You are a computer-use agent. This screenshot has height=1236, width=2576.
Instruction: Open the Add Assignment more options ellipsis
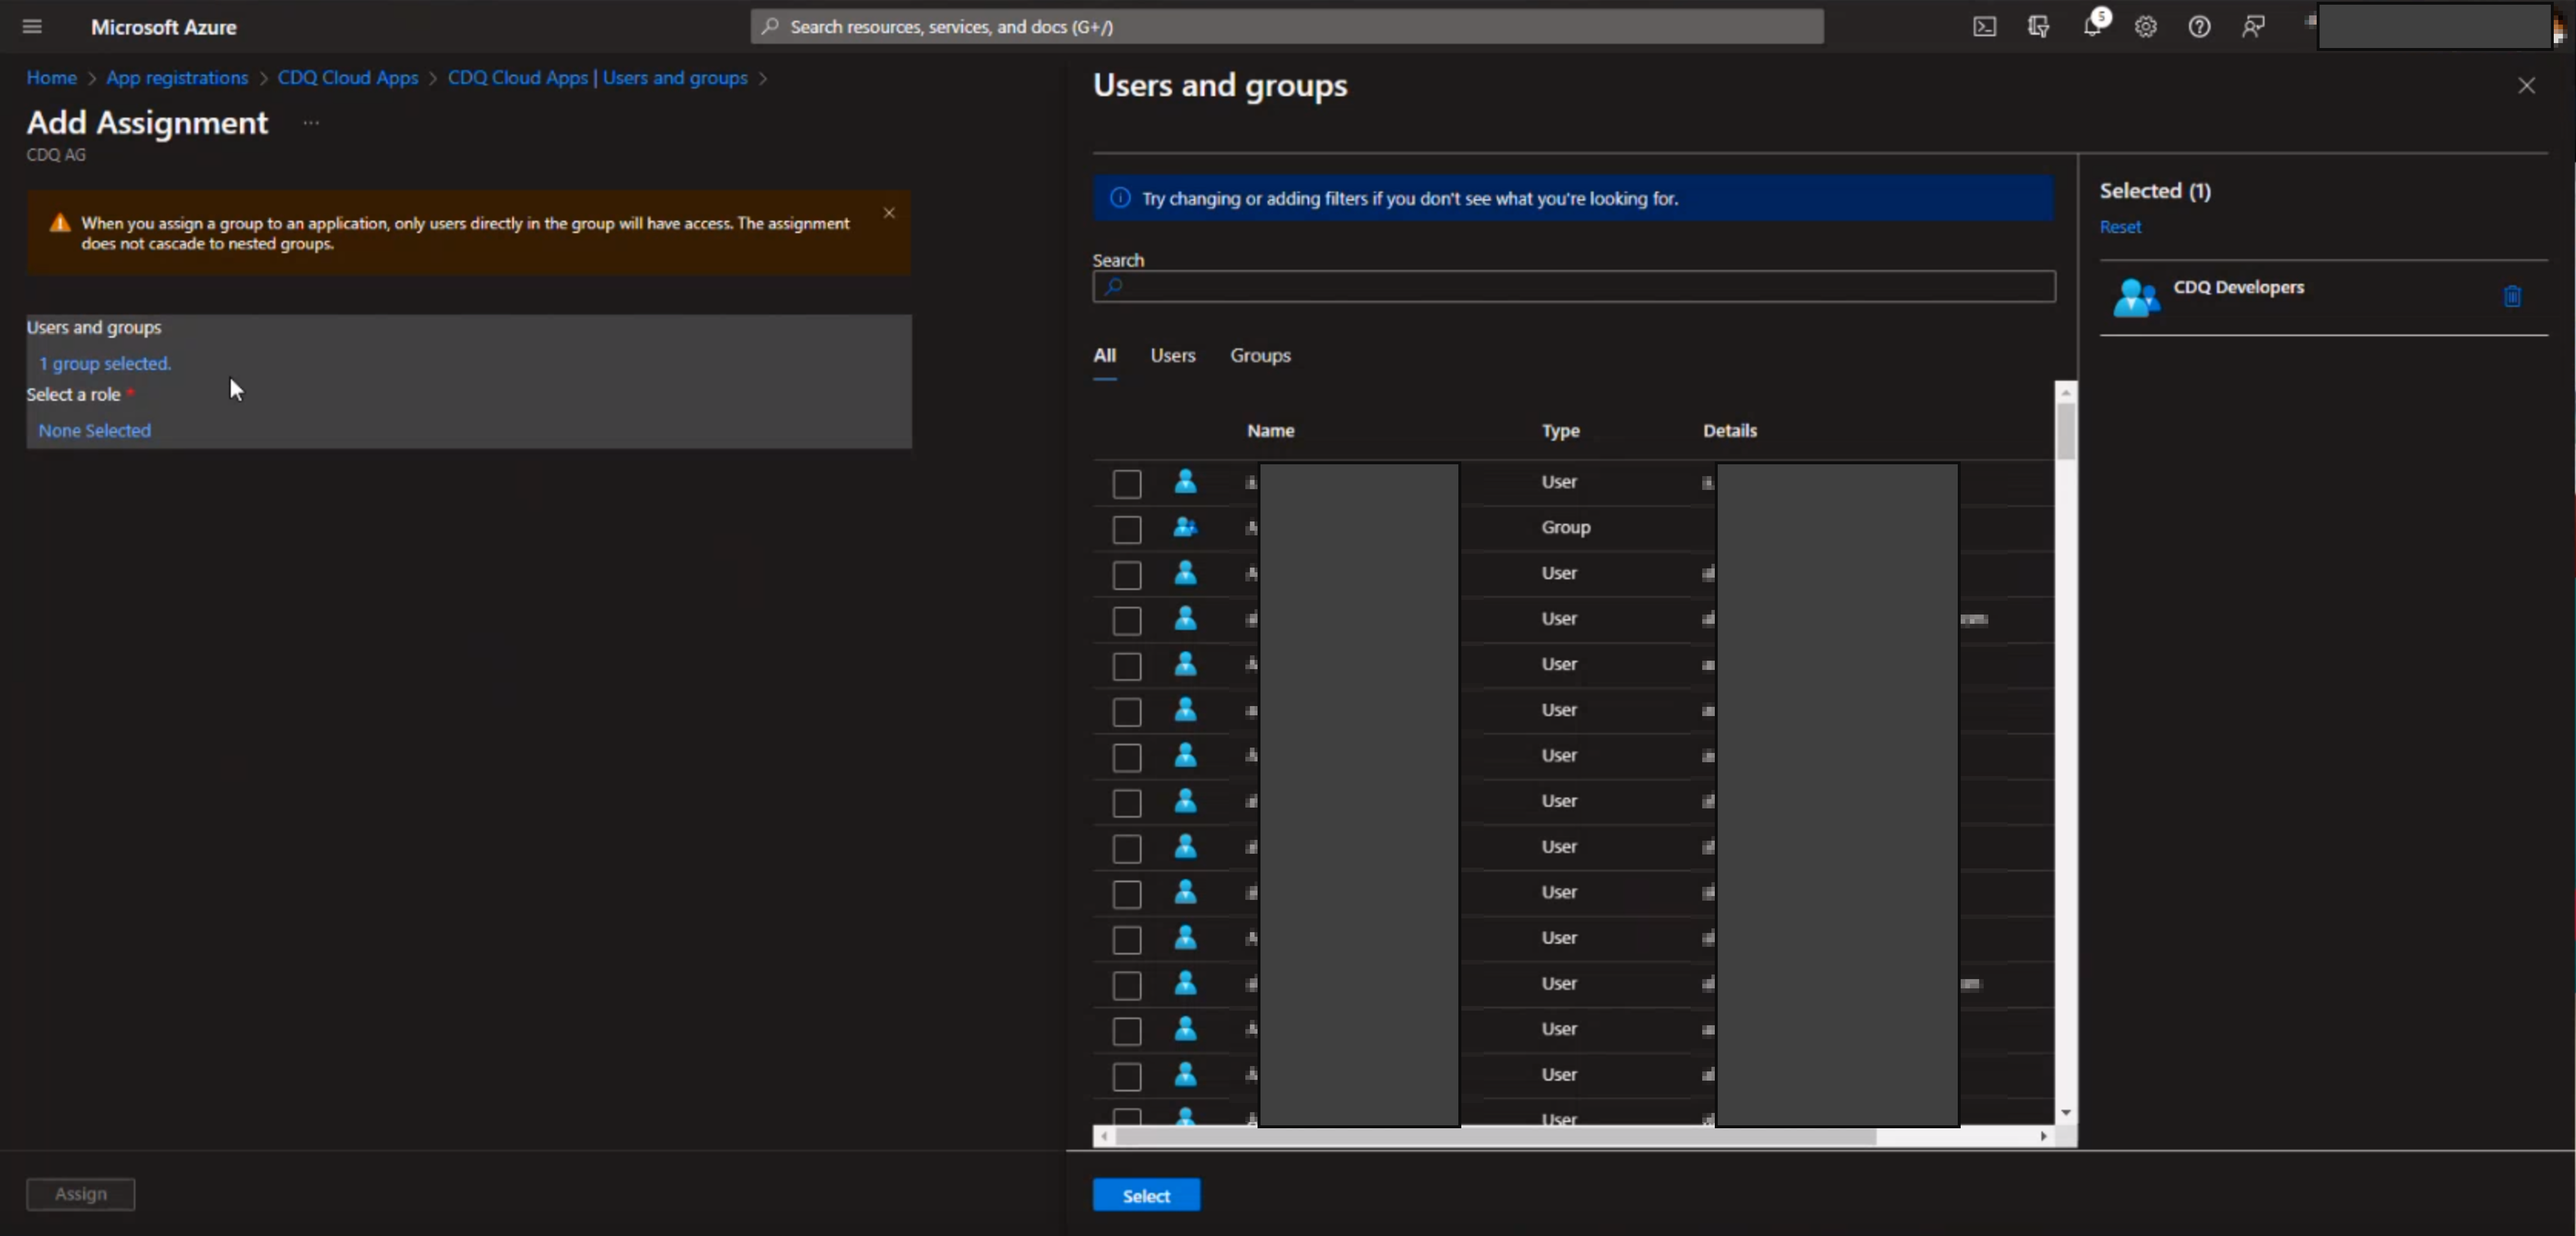pos(311,123)
